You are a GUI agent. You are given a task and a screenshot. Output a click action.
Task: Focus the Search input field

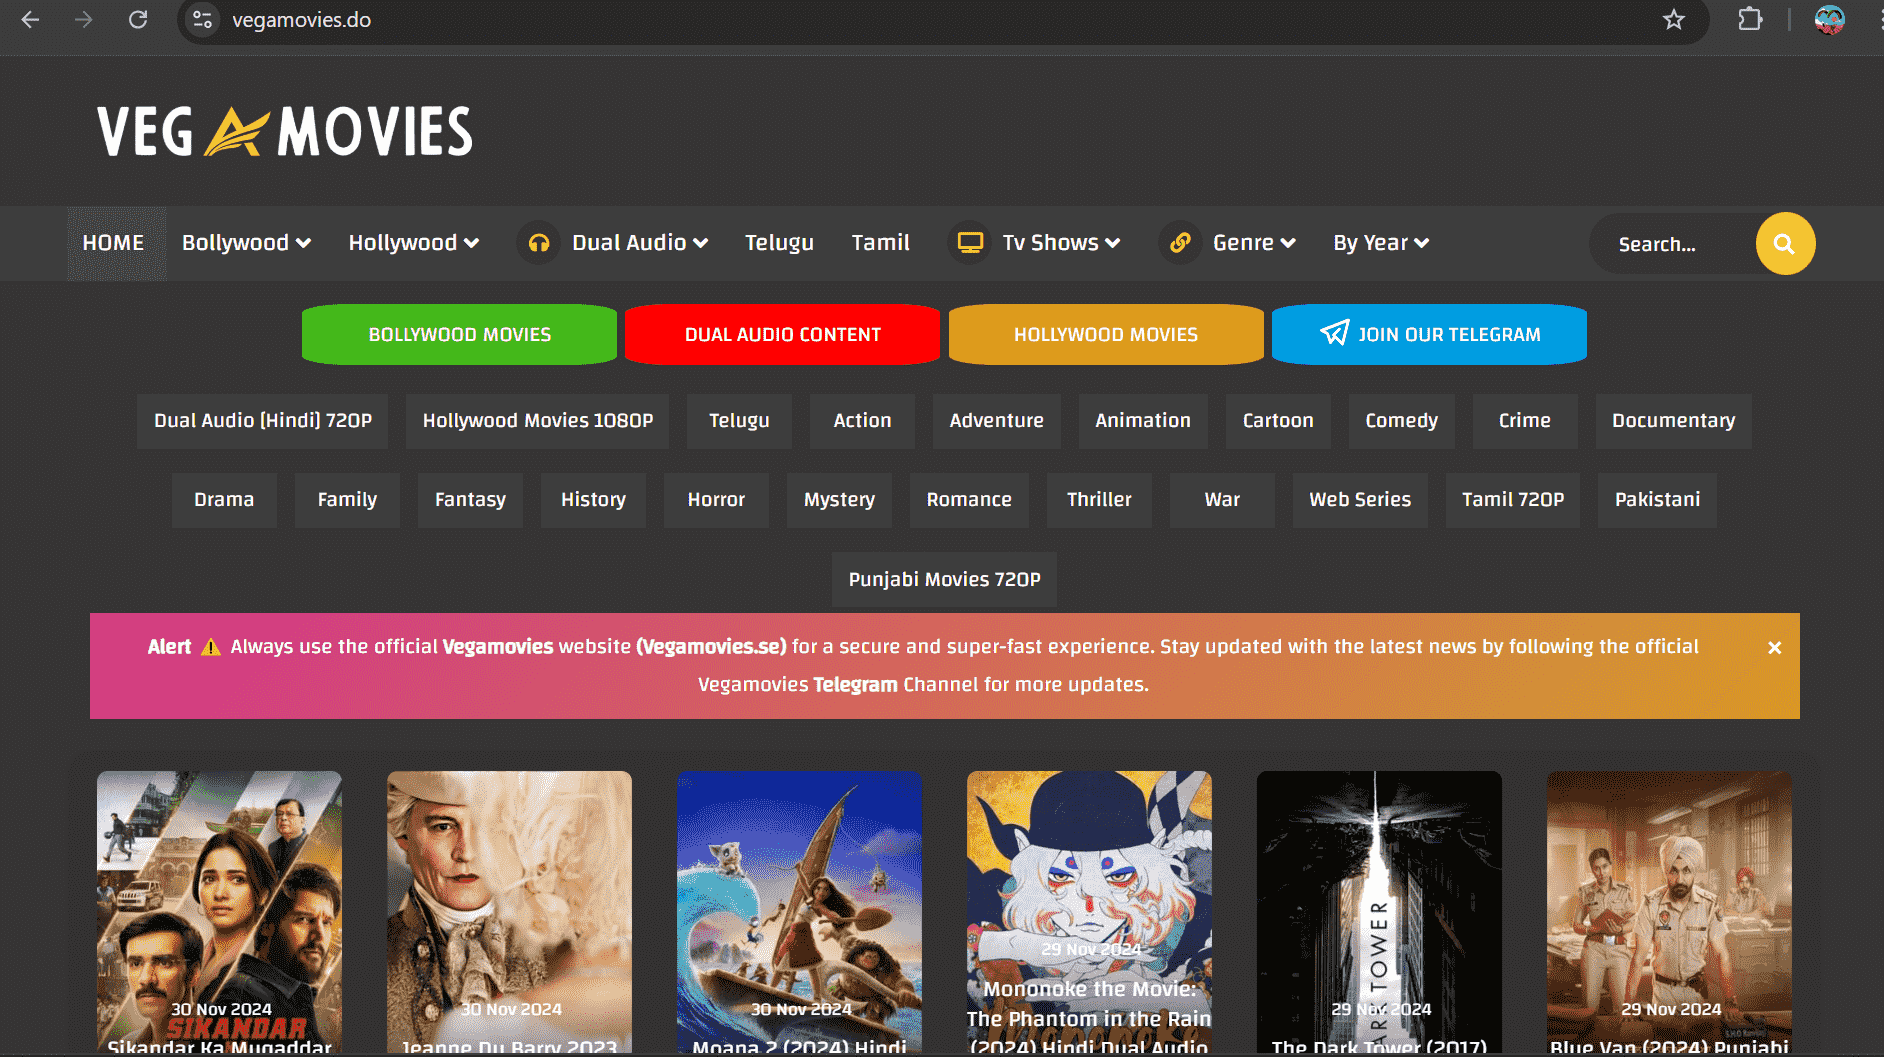(1675, 244)
